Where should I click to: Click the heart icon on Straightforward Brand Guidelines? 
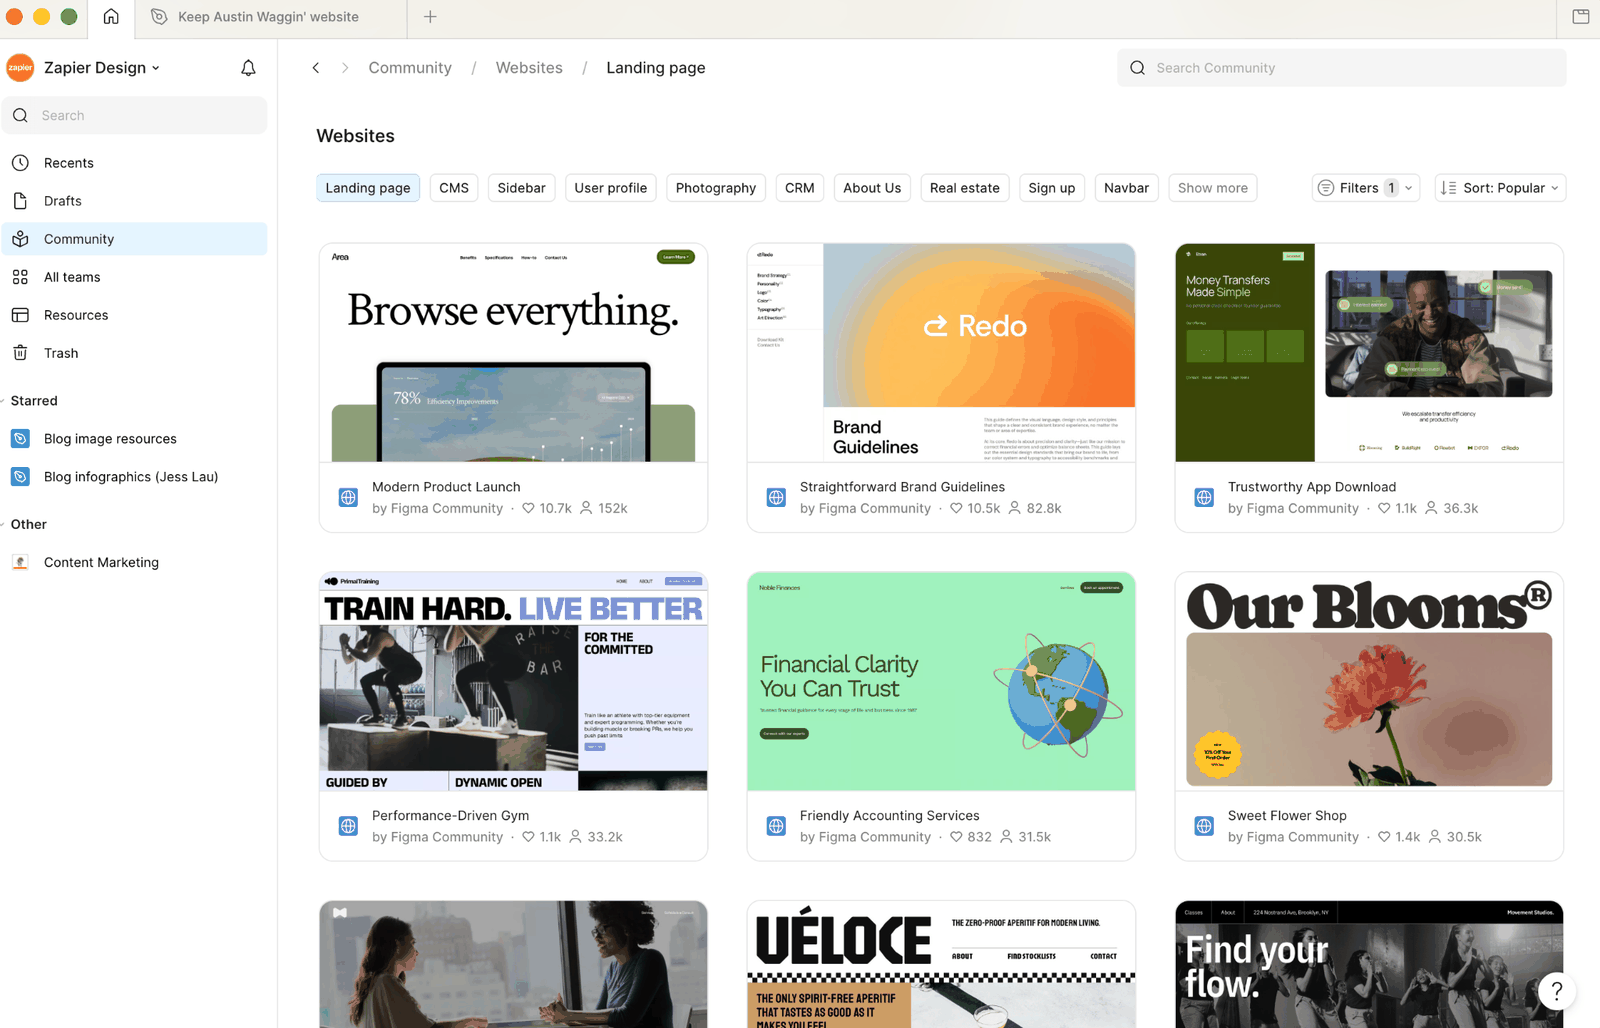coord(956,508)
